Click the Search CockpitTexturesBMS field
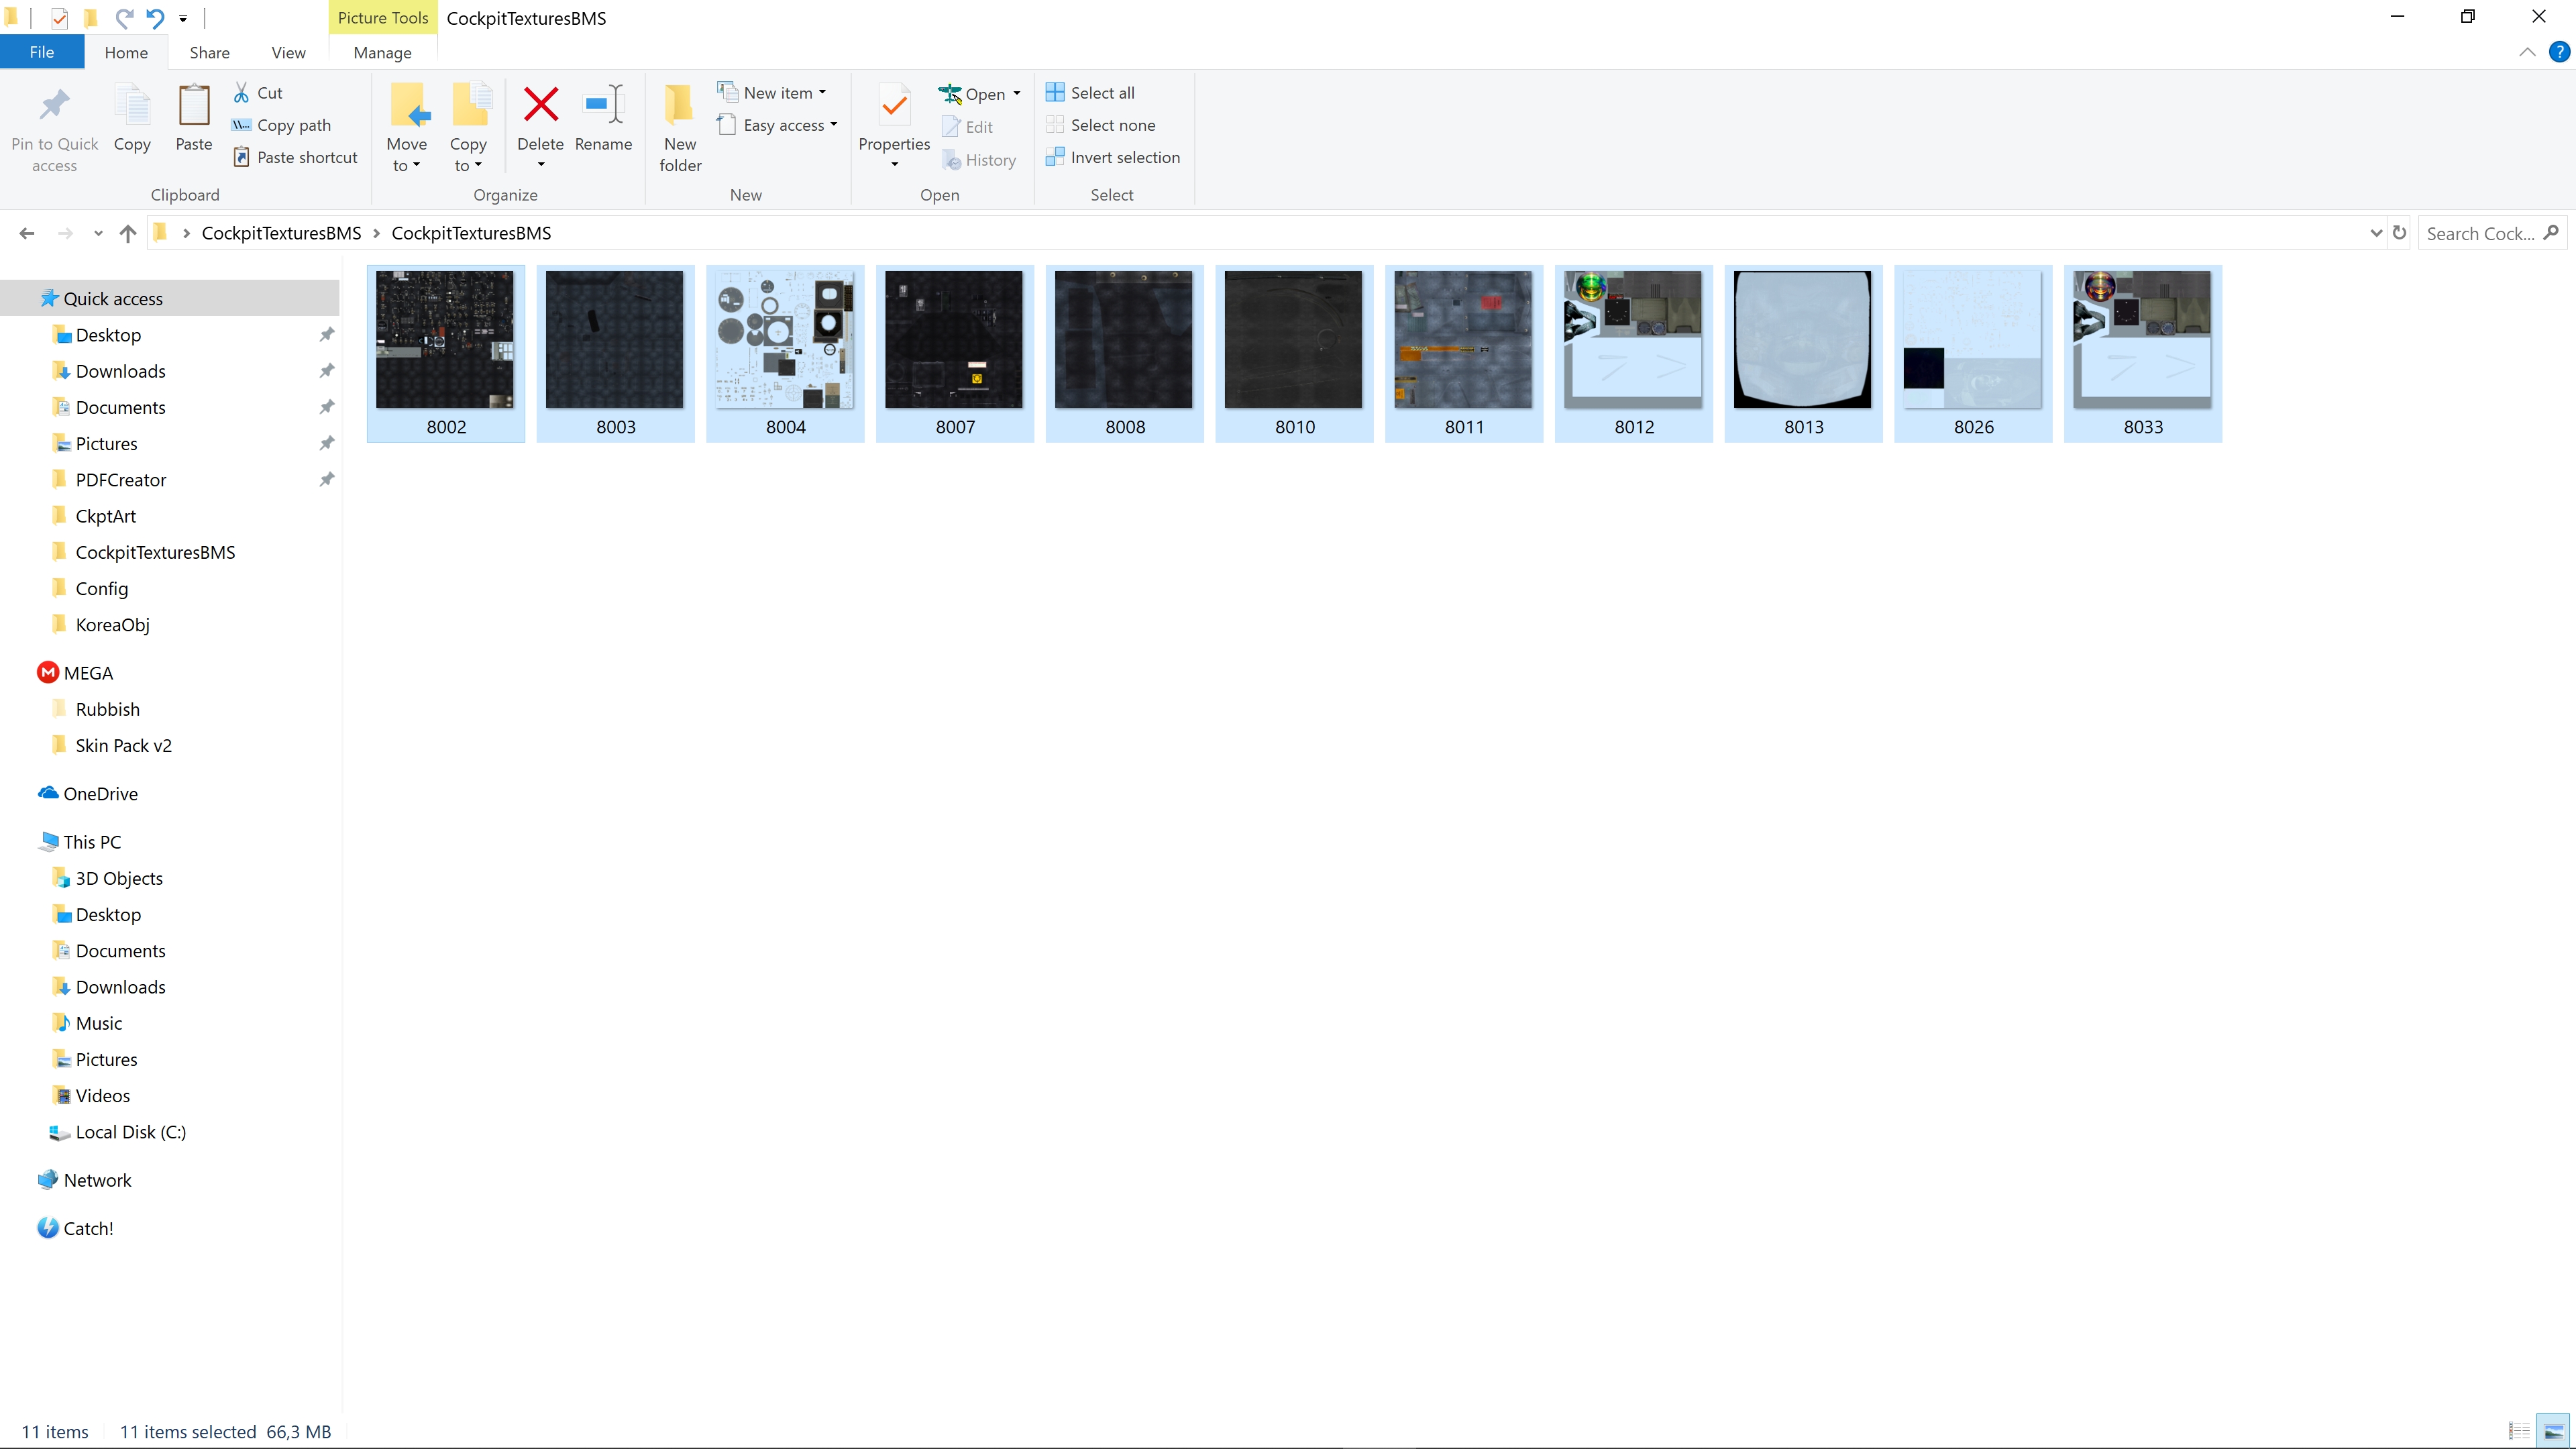The width and height of the screenshot is (2576, 1449). click(x=2481, y=233)
